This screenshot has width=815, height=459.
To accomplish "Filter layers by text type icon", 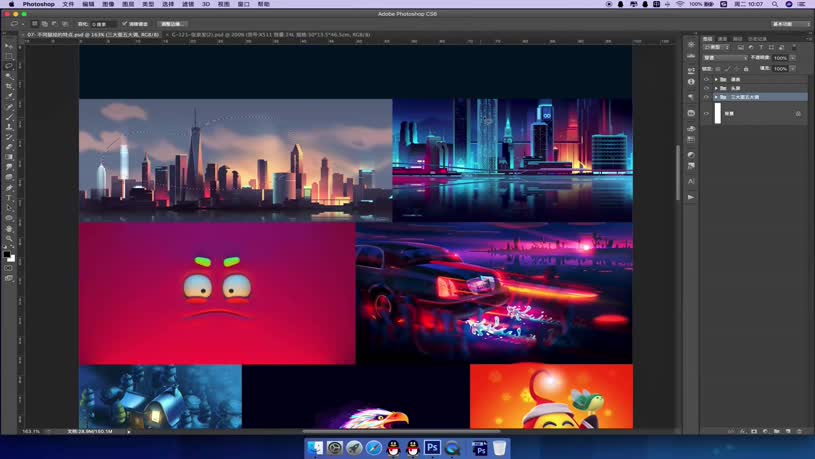I will click(x=761, y=47).
